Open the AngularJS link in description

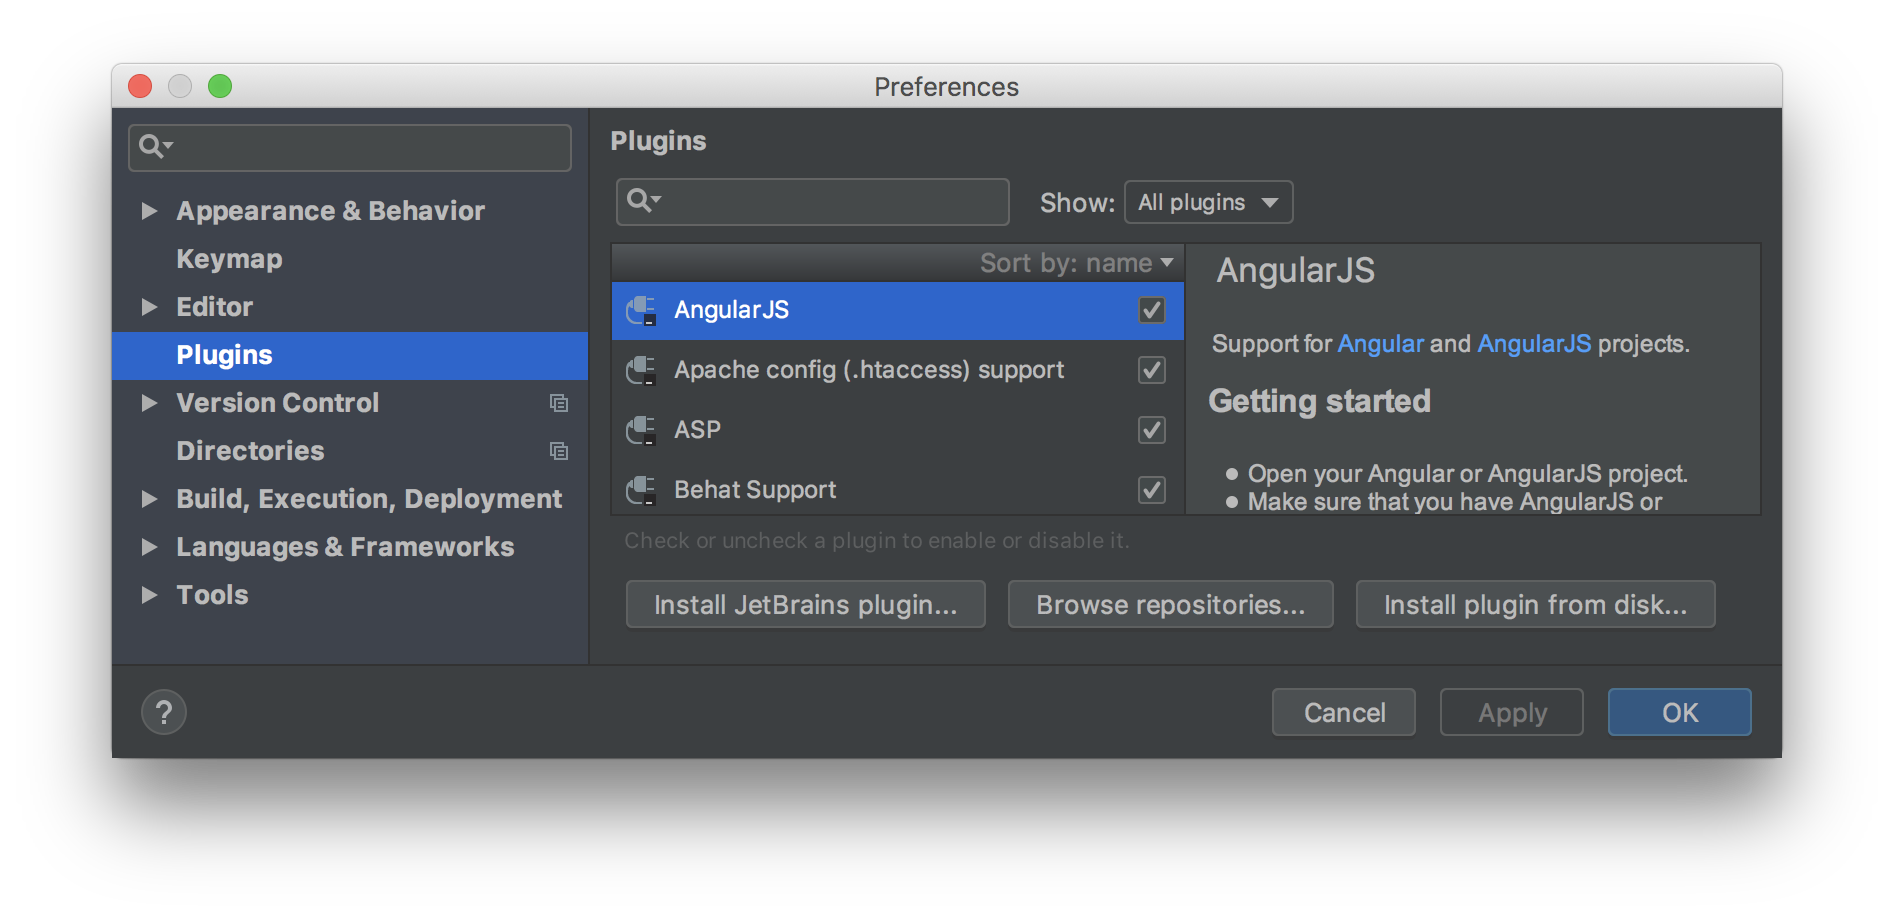pyautogui.click(x=1534, y=344)
